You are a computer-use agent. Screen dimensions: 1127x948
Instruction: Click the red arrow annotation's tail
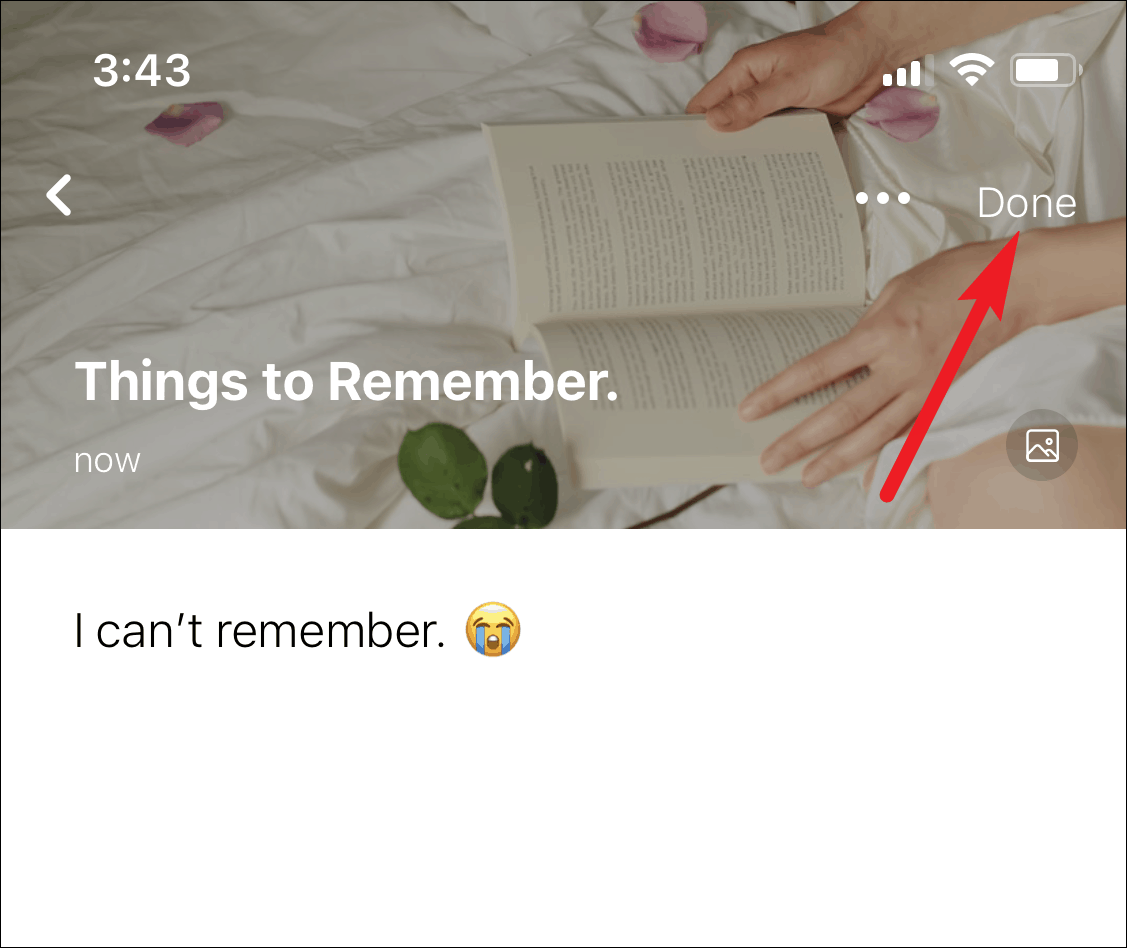889,494
